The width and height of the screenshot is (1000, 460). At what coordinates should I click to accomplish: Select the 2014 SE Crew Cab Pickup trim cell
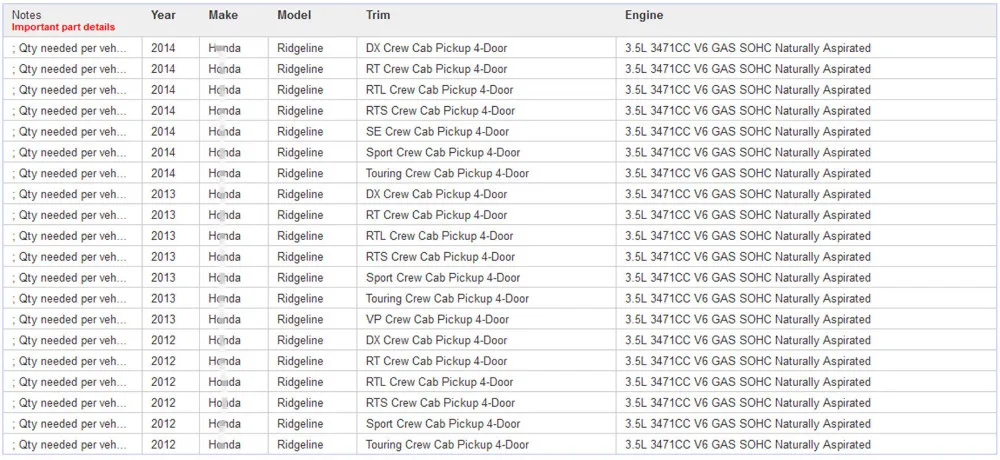pos(486,131)
